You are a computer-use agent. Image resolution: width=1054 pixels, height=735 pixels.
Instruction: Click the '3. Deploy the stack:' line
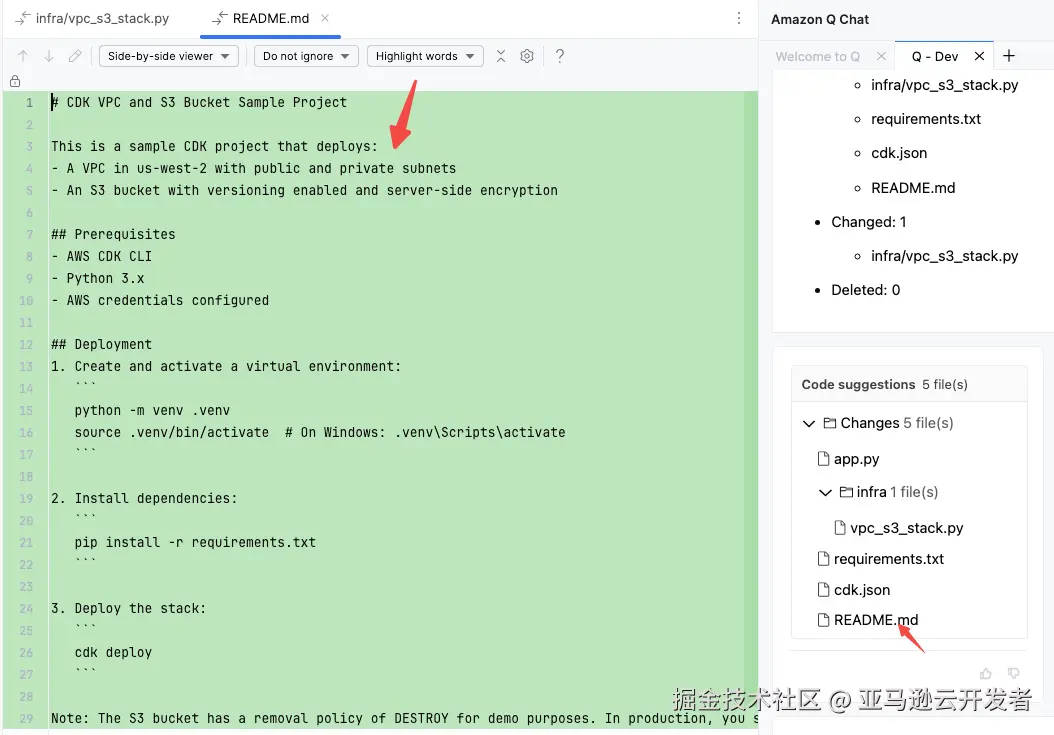pos(128,608)
